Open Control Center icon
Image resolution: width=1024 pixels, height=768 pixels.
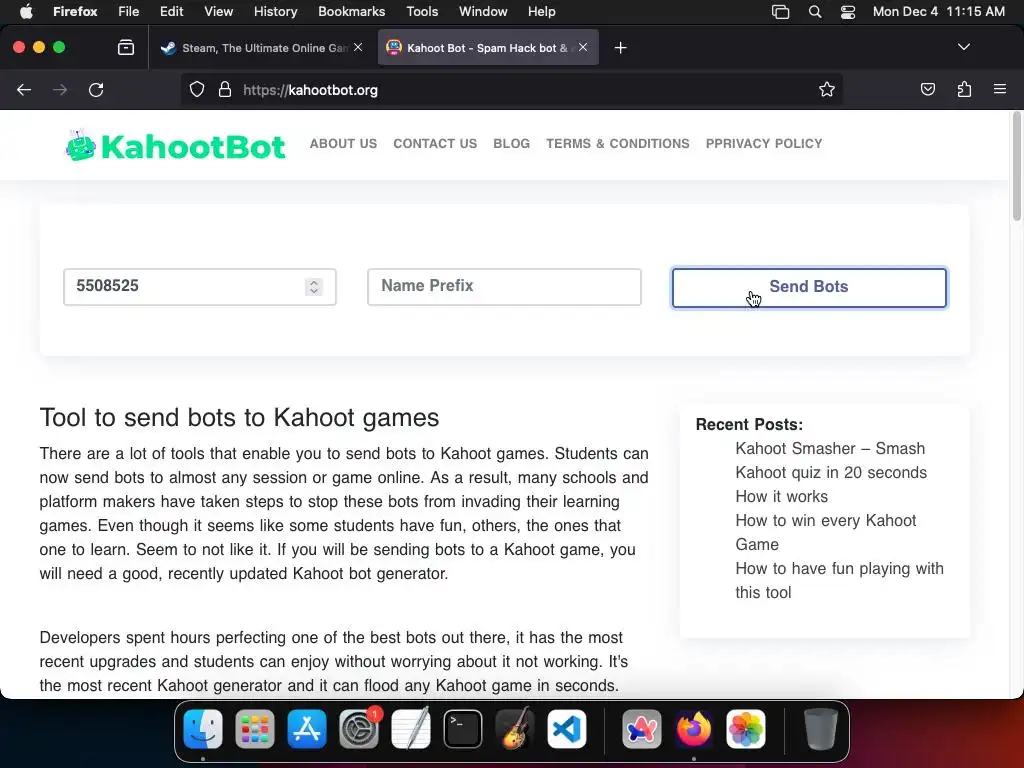(x=848, y=12)
